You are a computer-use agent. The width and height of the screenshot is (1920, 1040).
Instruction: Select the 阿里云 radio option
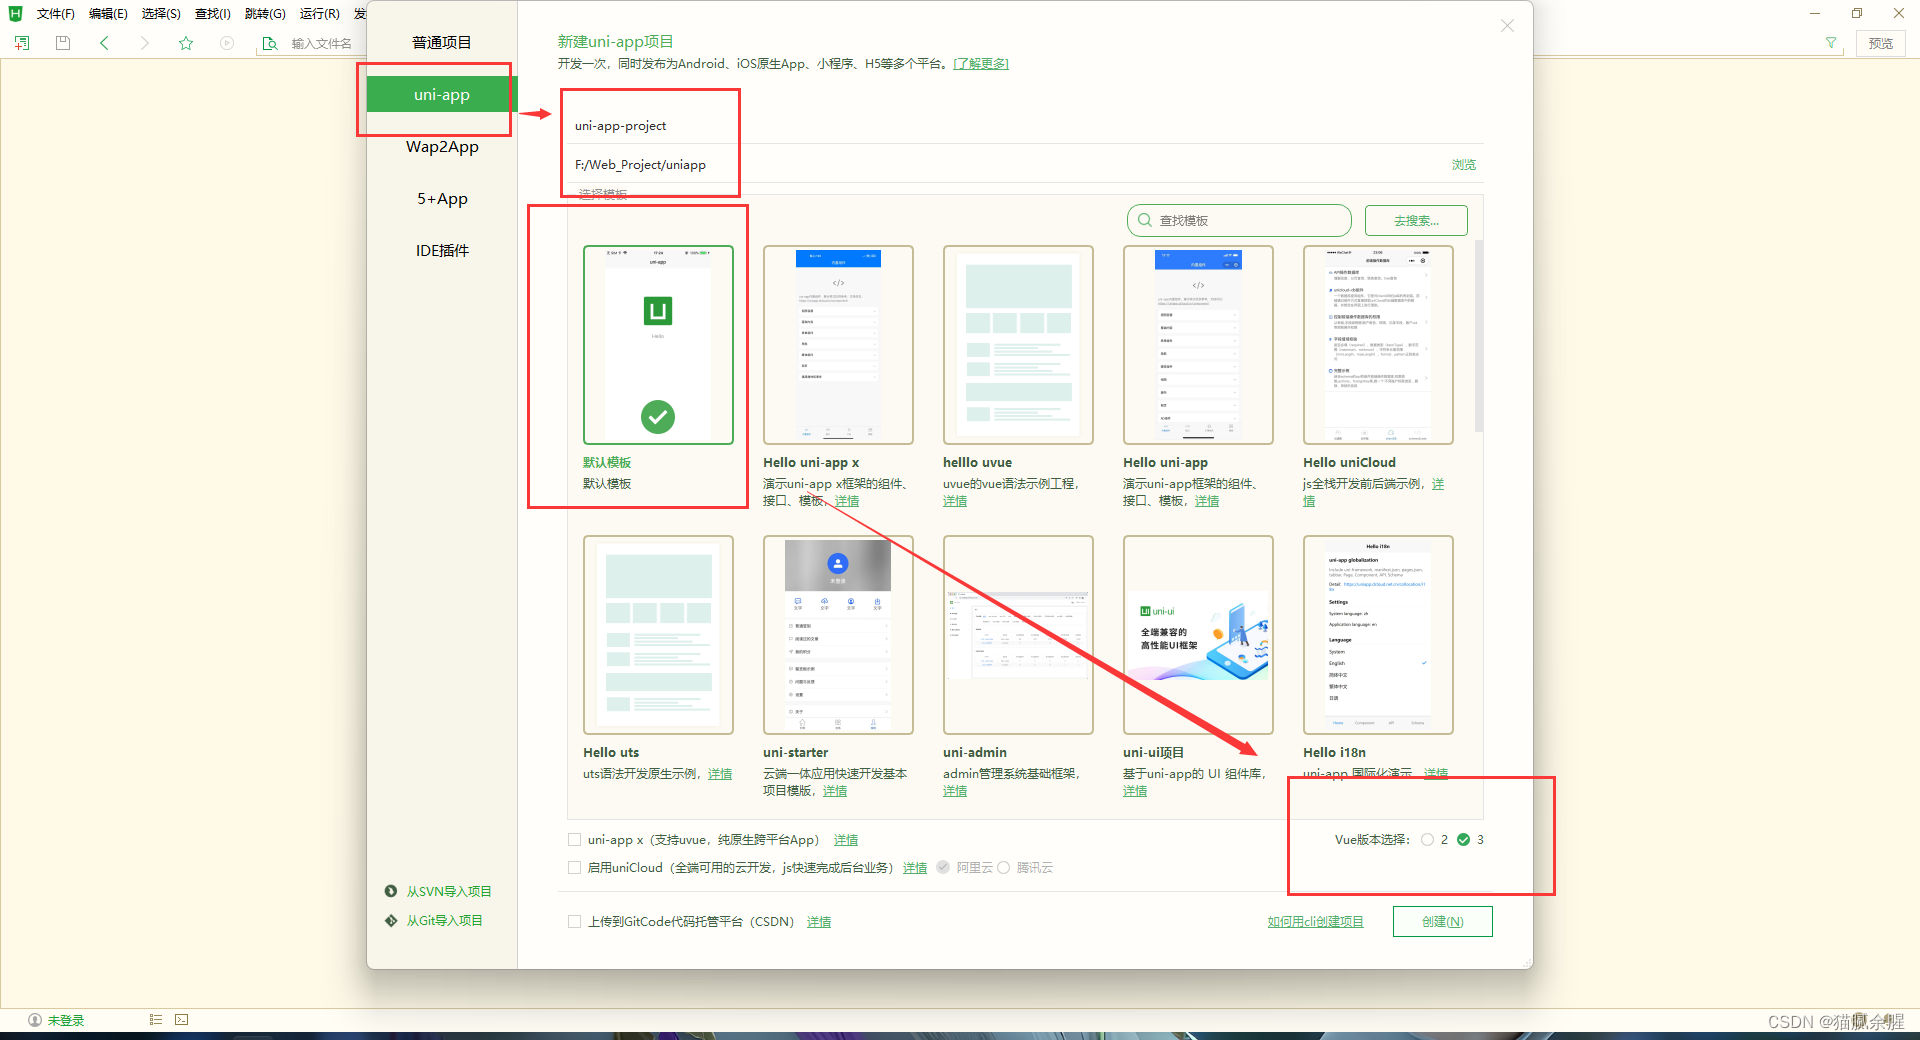pos(943,867)
